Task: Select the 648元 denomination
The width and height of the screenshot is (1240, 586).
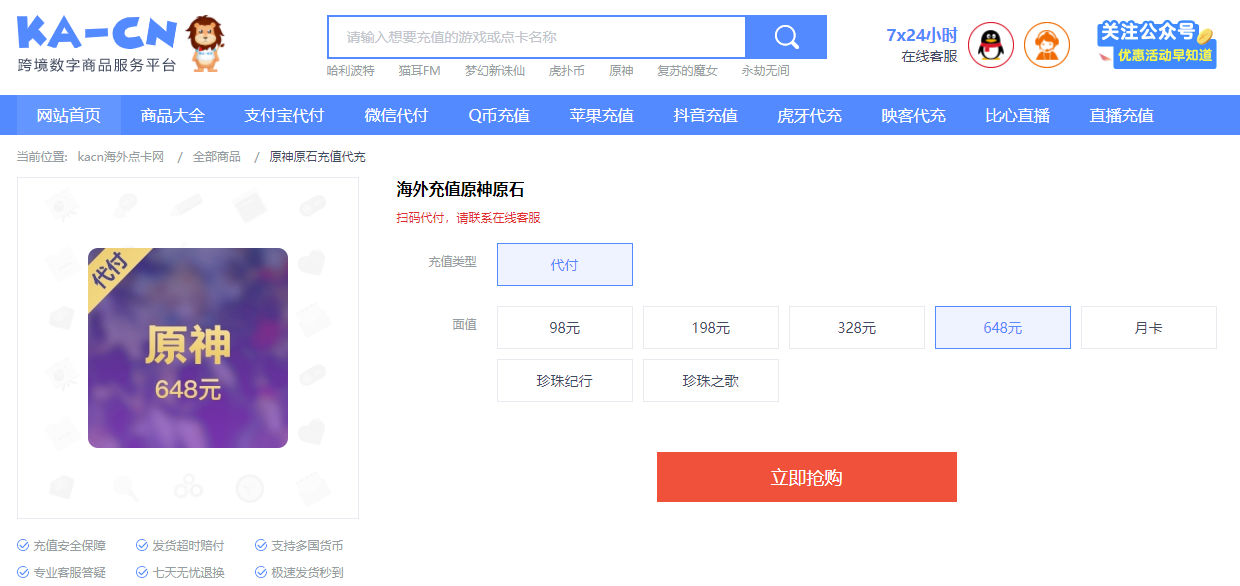Action: pos(1003,328)
